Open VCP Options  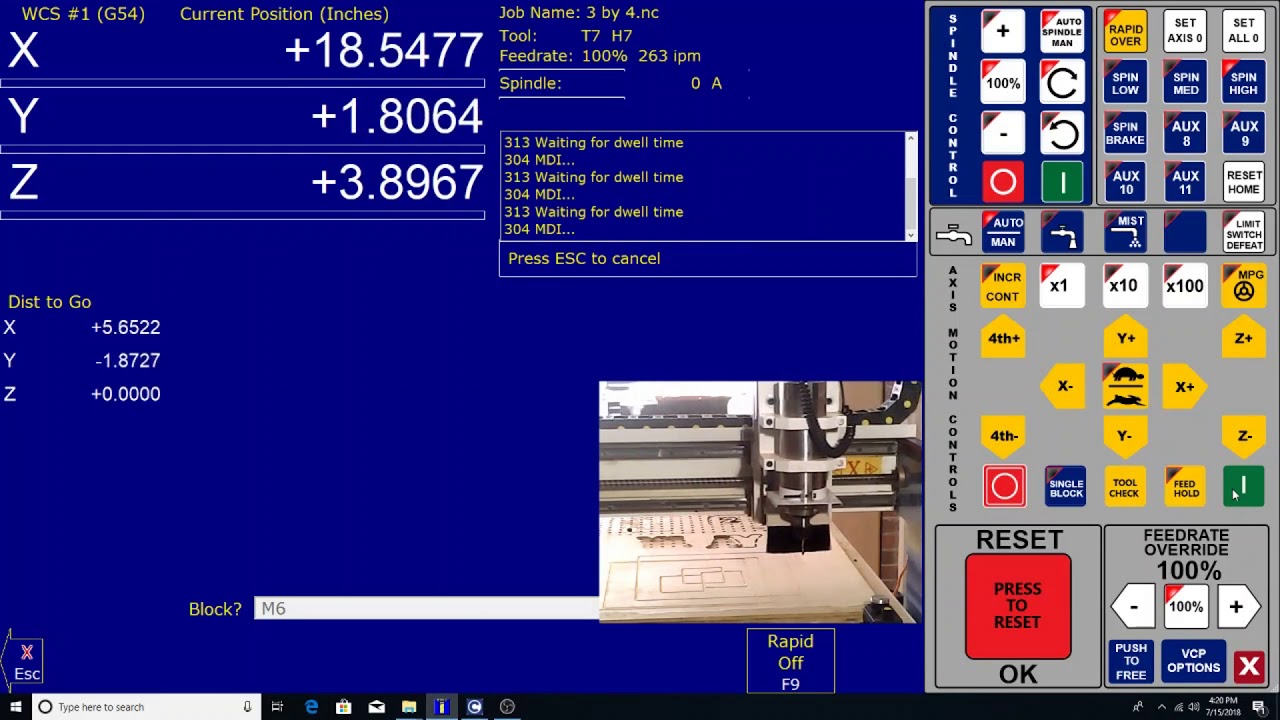1193,661
